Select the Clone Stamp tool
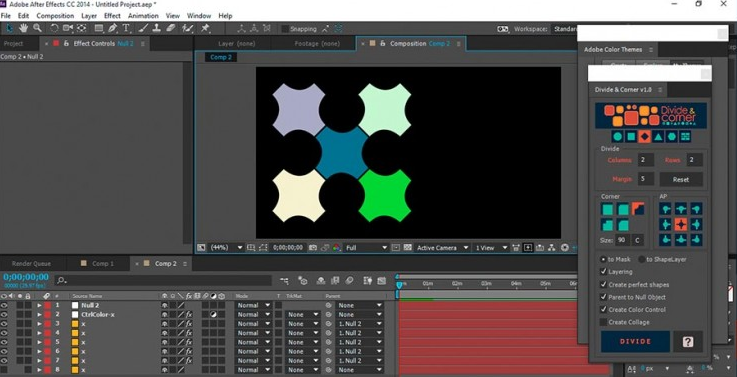The image size is (737, 377). [x=157, y=28]
